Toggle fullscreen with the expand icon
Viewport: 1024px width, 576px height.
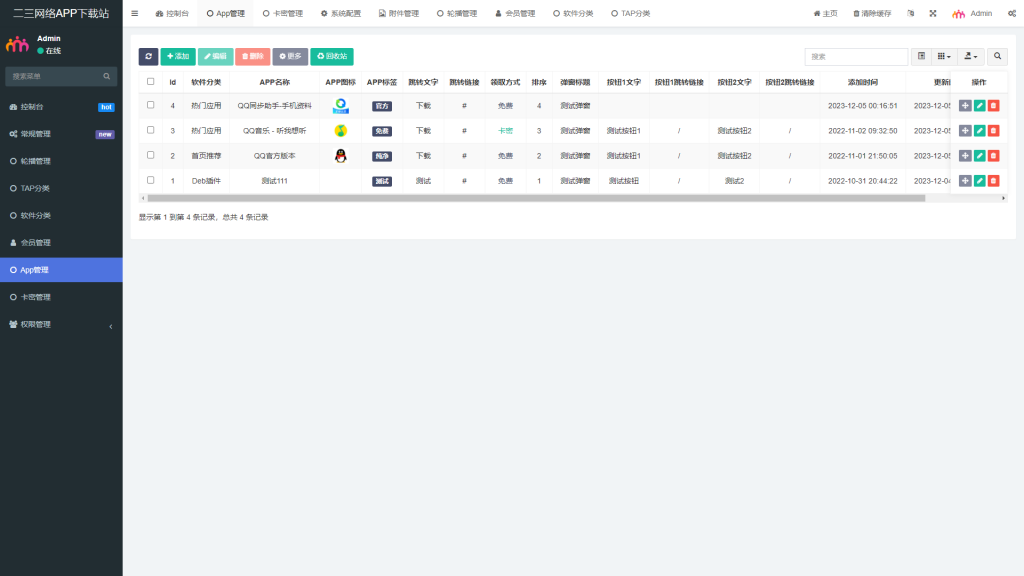(x=933, y=14)
